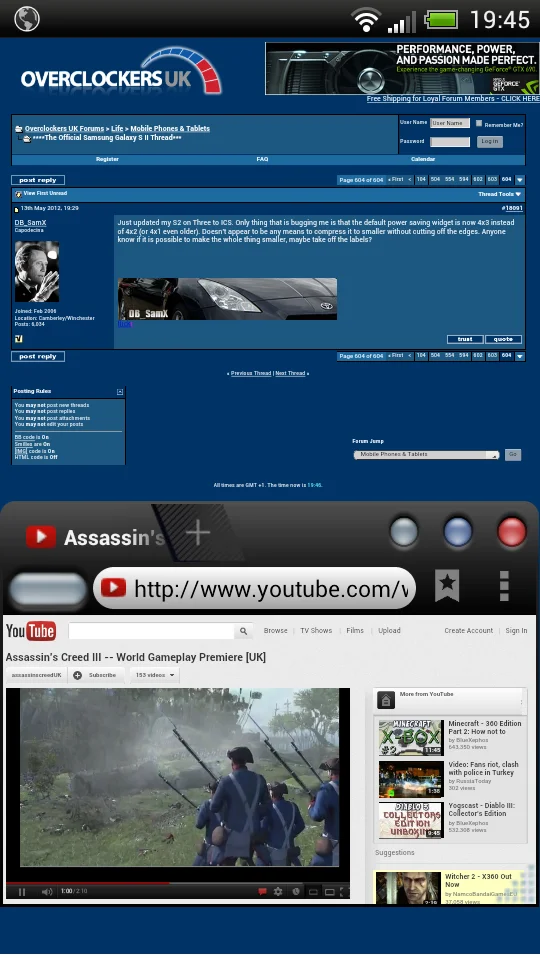Image resolution: width=540 pixels, height=960 pixels.
Task: Click the bottom post reply button
Action: pyautogui.click(x=38, y=356)
